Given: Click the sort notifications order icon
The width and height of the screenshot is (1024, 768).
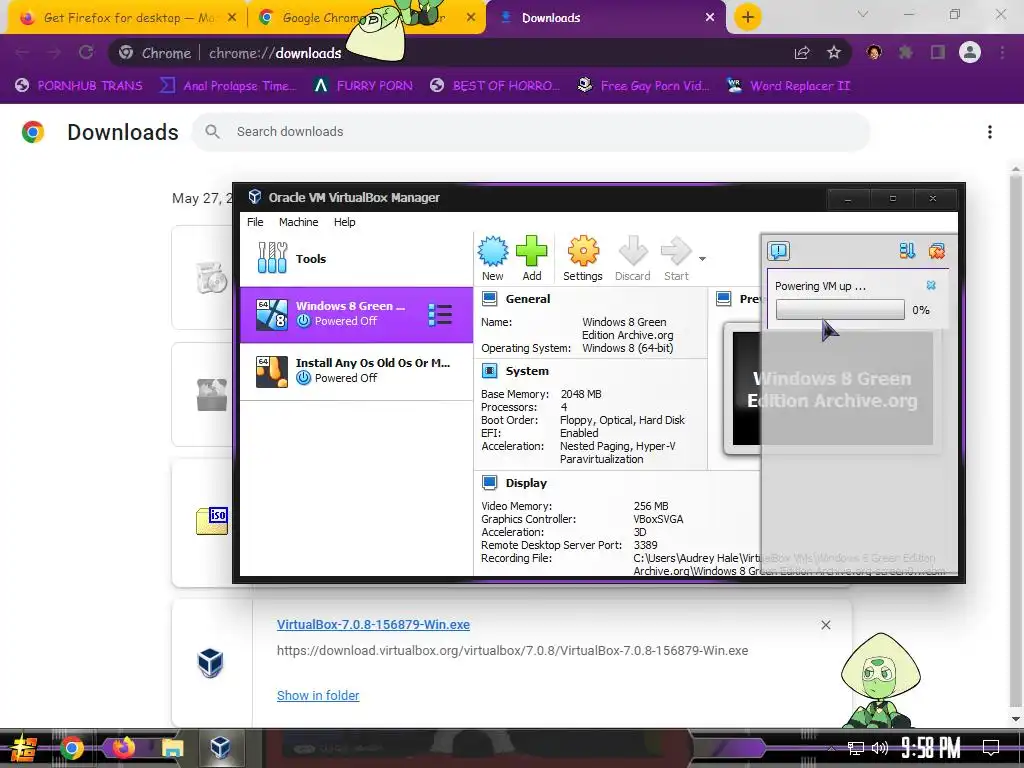Looking at the screenshot, I should [x=907, y=251].
